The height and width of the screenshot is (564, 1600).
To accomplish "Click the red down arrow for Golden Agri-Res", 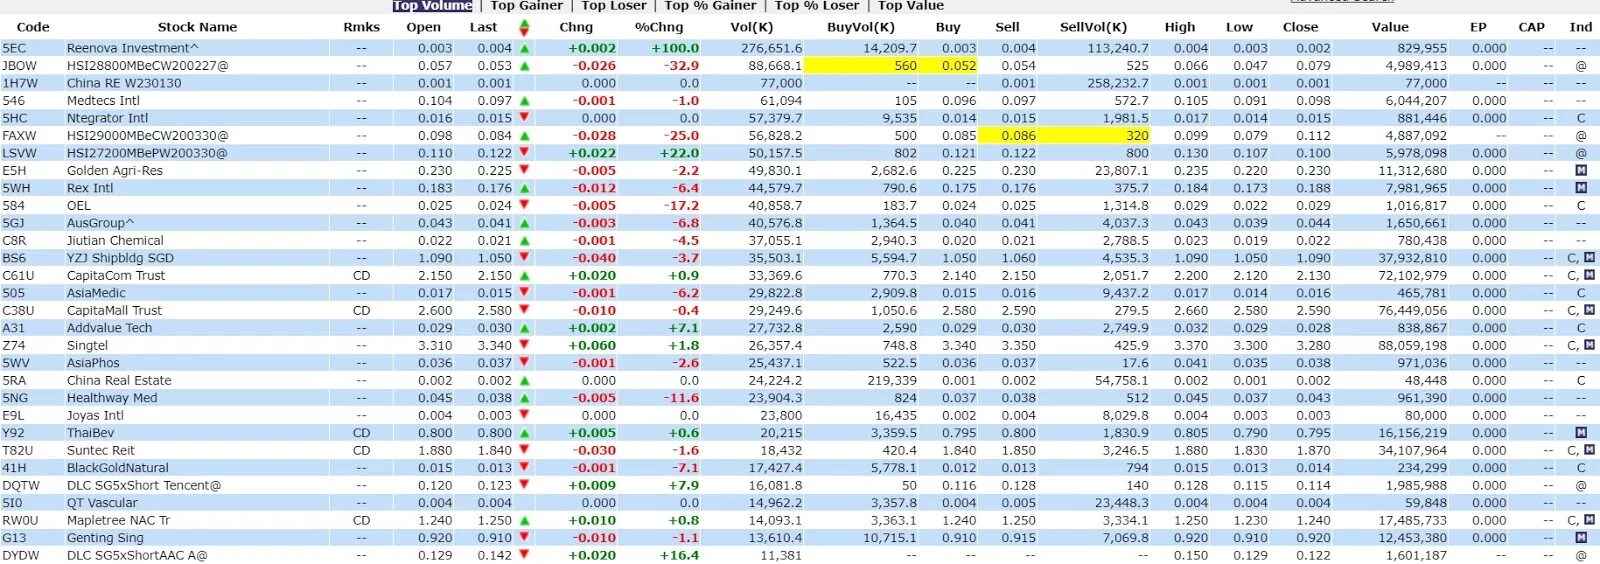I will (x=524, y=170).
